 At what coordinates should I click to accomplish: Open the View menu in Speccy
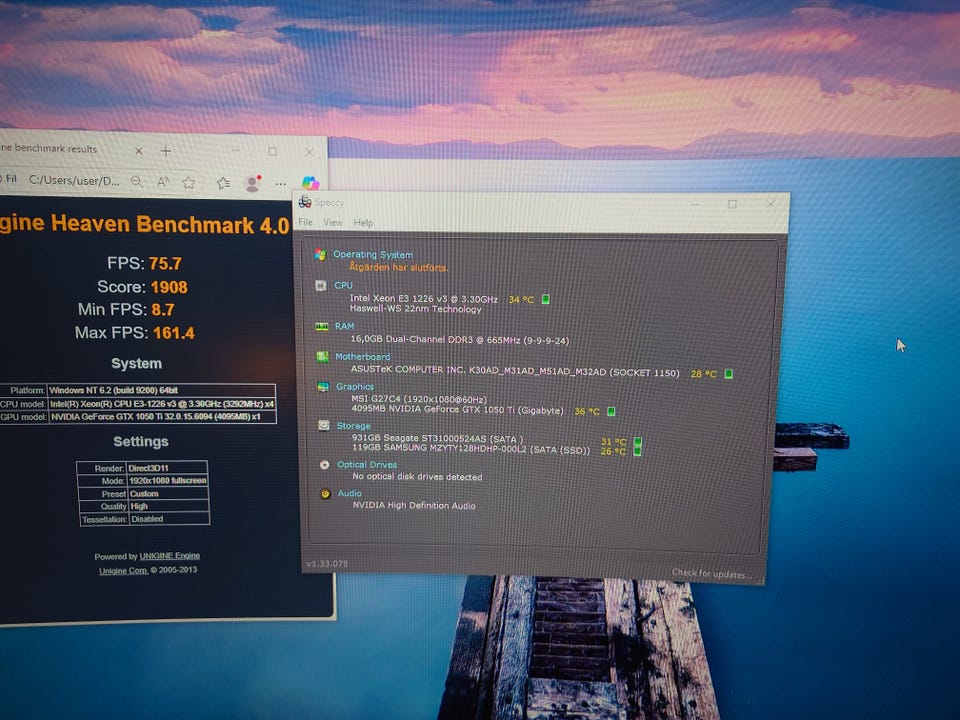[333, 222]
